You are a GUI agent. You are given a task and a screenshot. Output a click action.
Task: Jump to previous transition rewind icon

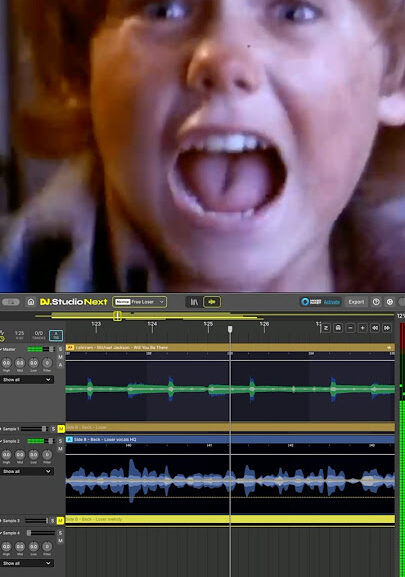375,328
